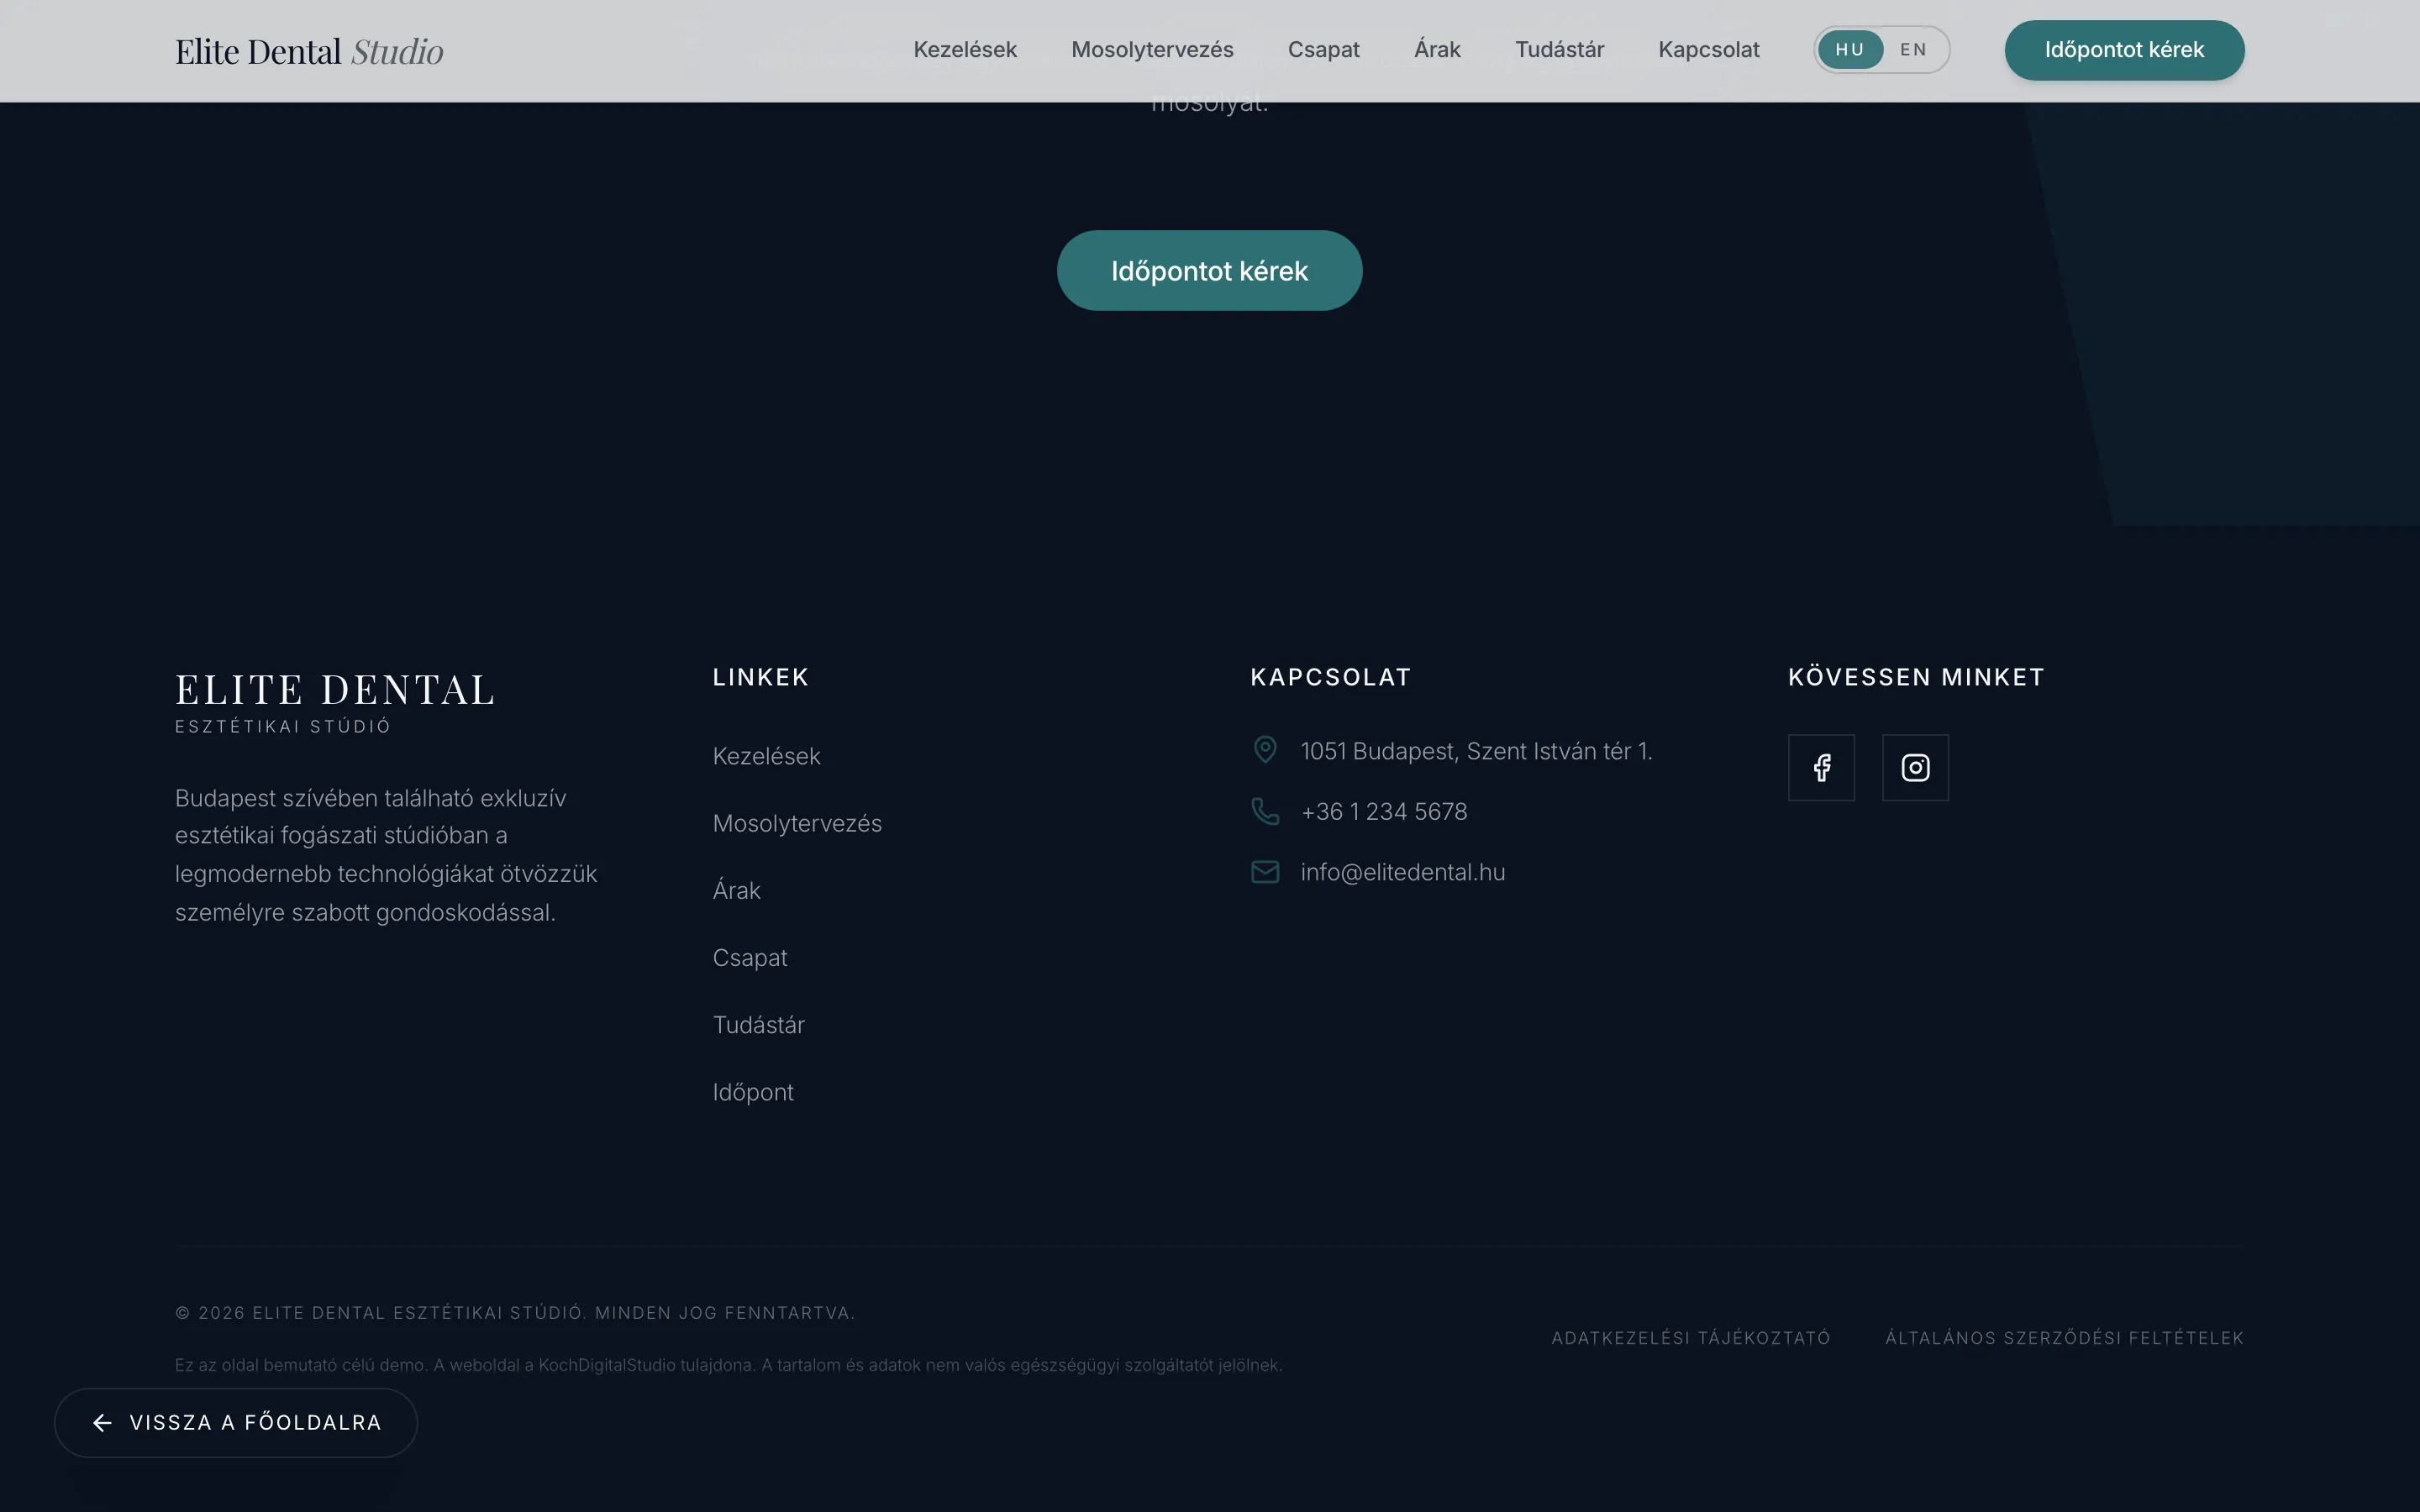
Task: Click the phone icon in footer
Action: [x=1265, y=811]
